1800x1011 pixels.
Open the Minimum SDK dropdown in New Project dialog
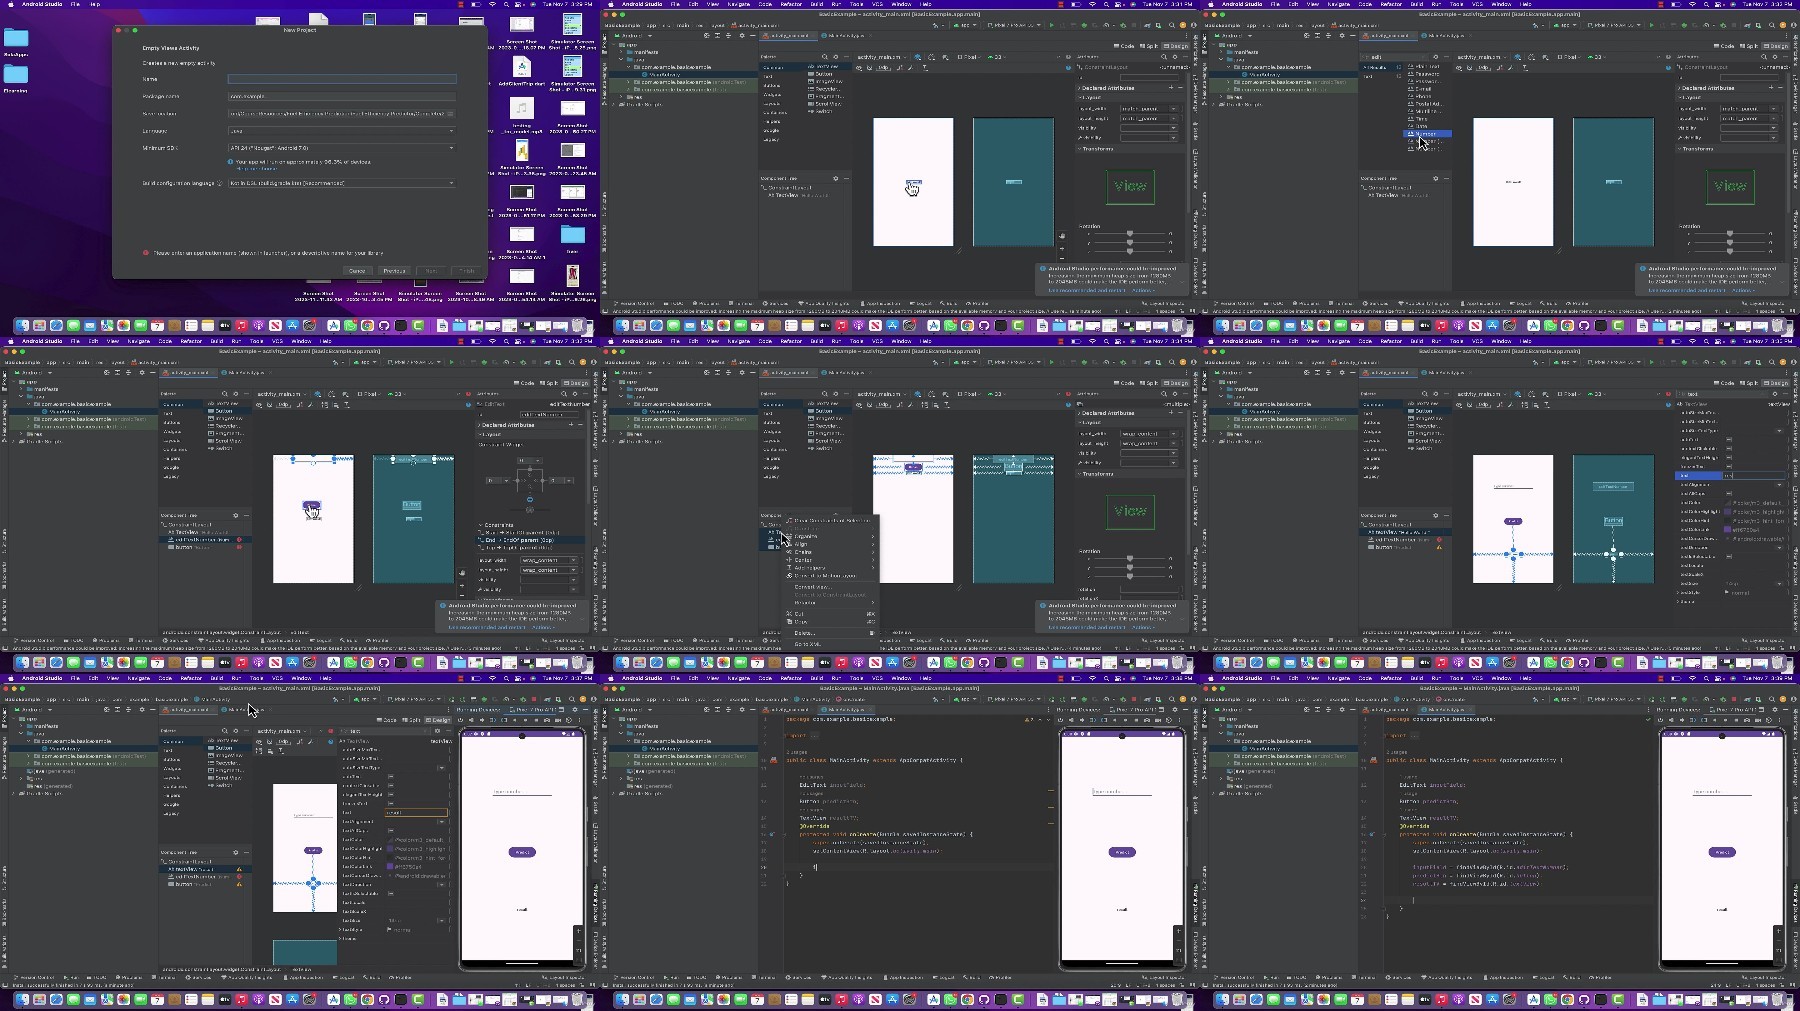[x=342, y=148]
